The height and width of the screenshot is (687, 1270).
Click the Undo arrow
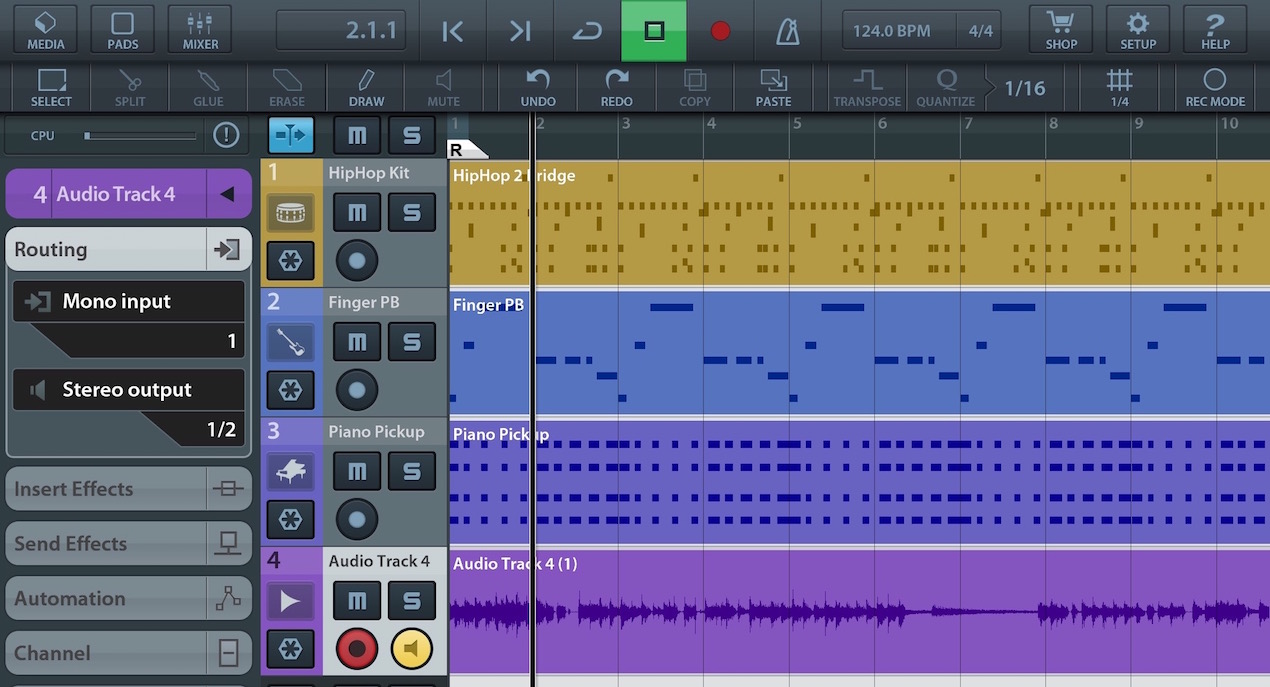538,88
